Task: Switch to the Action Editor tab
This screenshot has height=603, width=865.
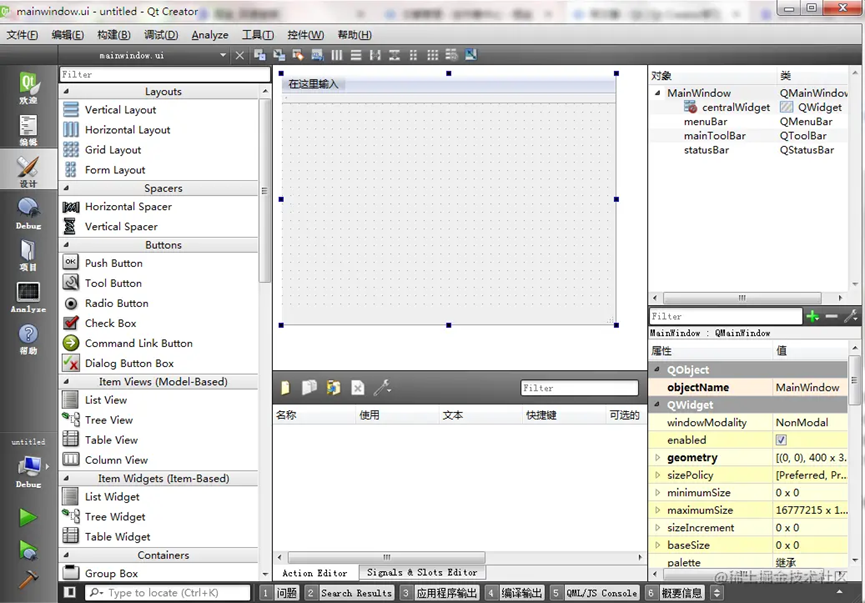Action: coord(315,573)
